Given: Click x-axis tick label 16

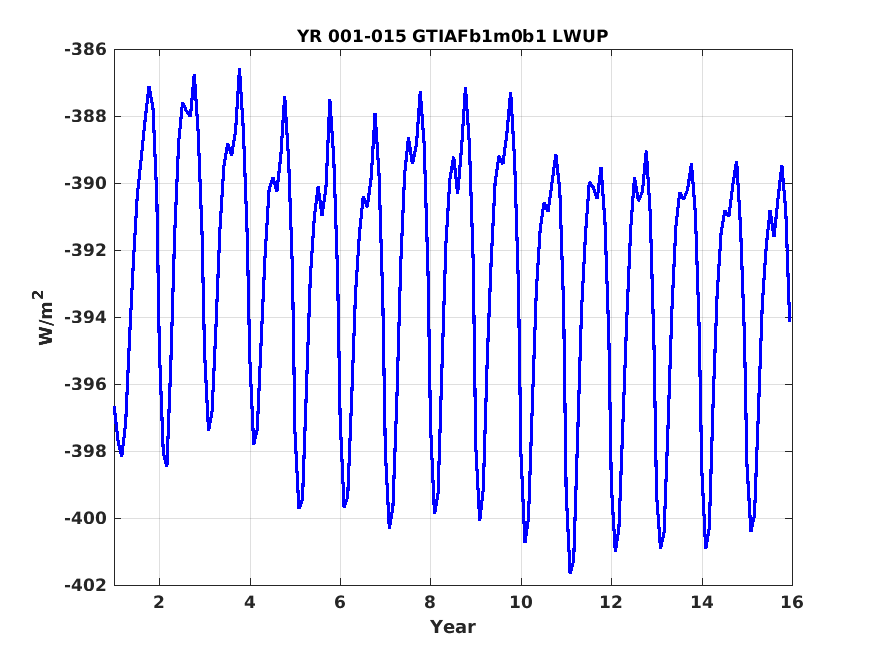Looking at the screenshot, I should (792, 602).
